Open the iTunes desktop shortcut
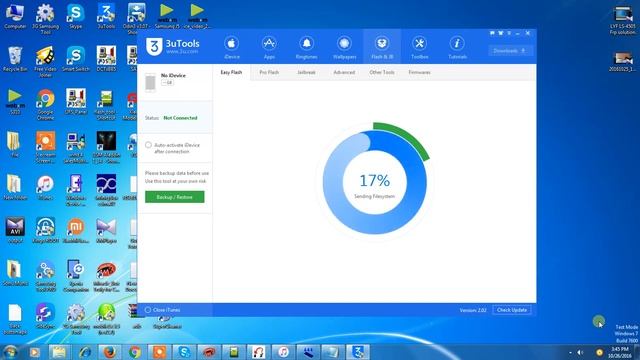The image size is (640, 360). [45, 188]
